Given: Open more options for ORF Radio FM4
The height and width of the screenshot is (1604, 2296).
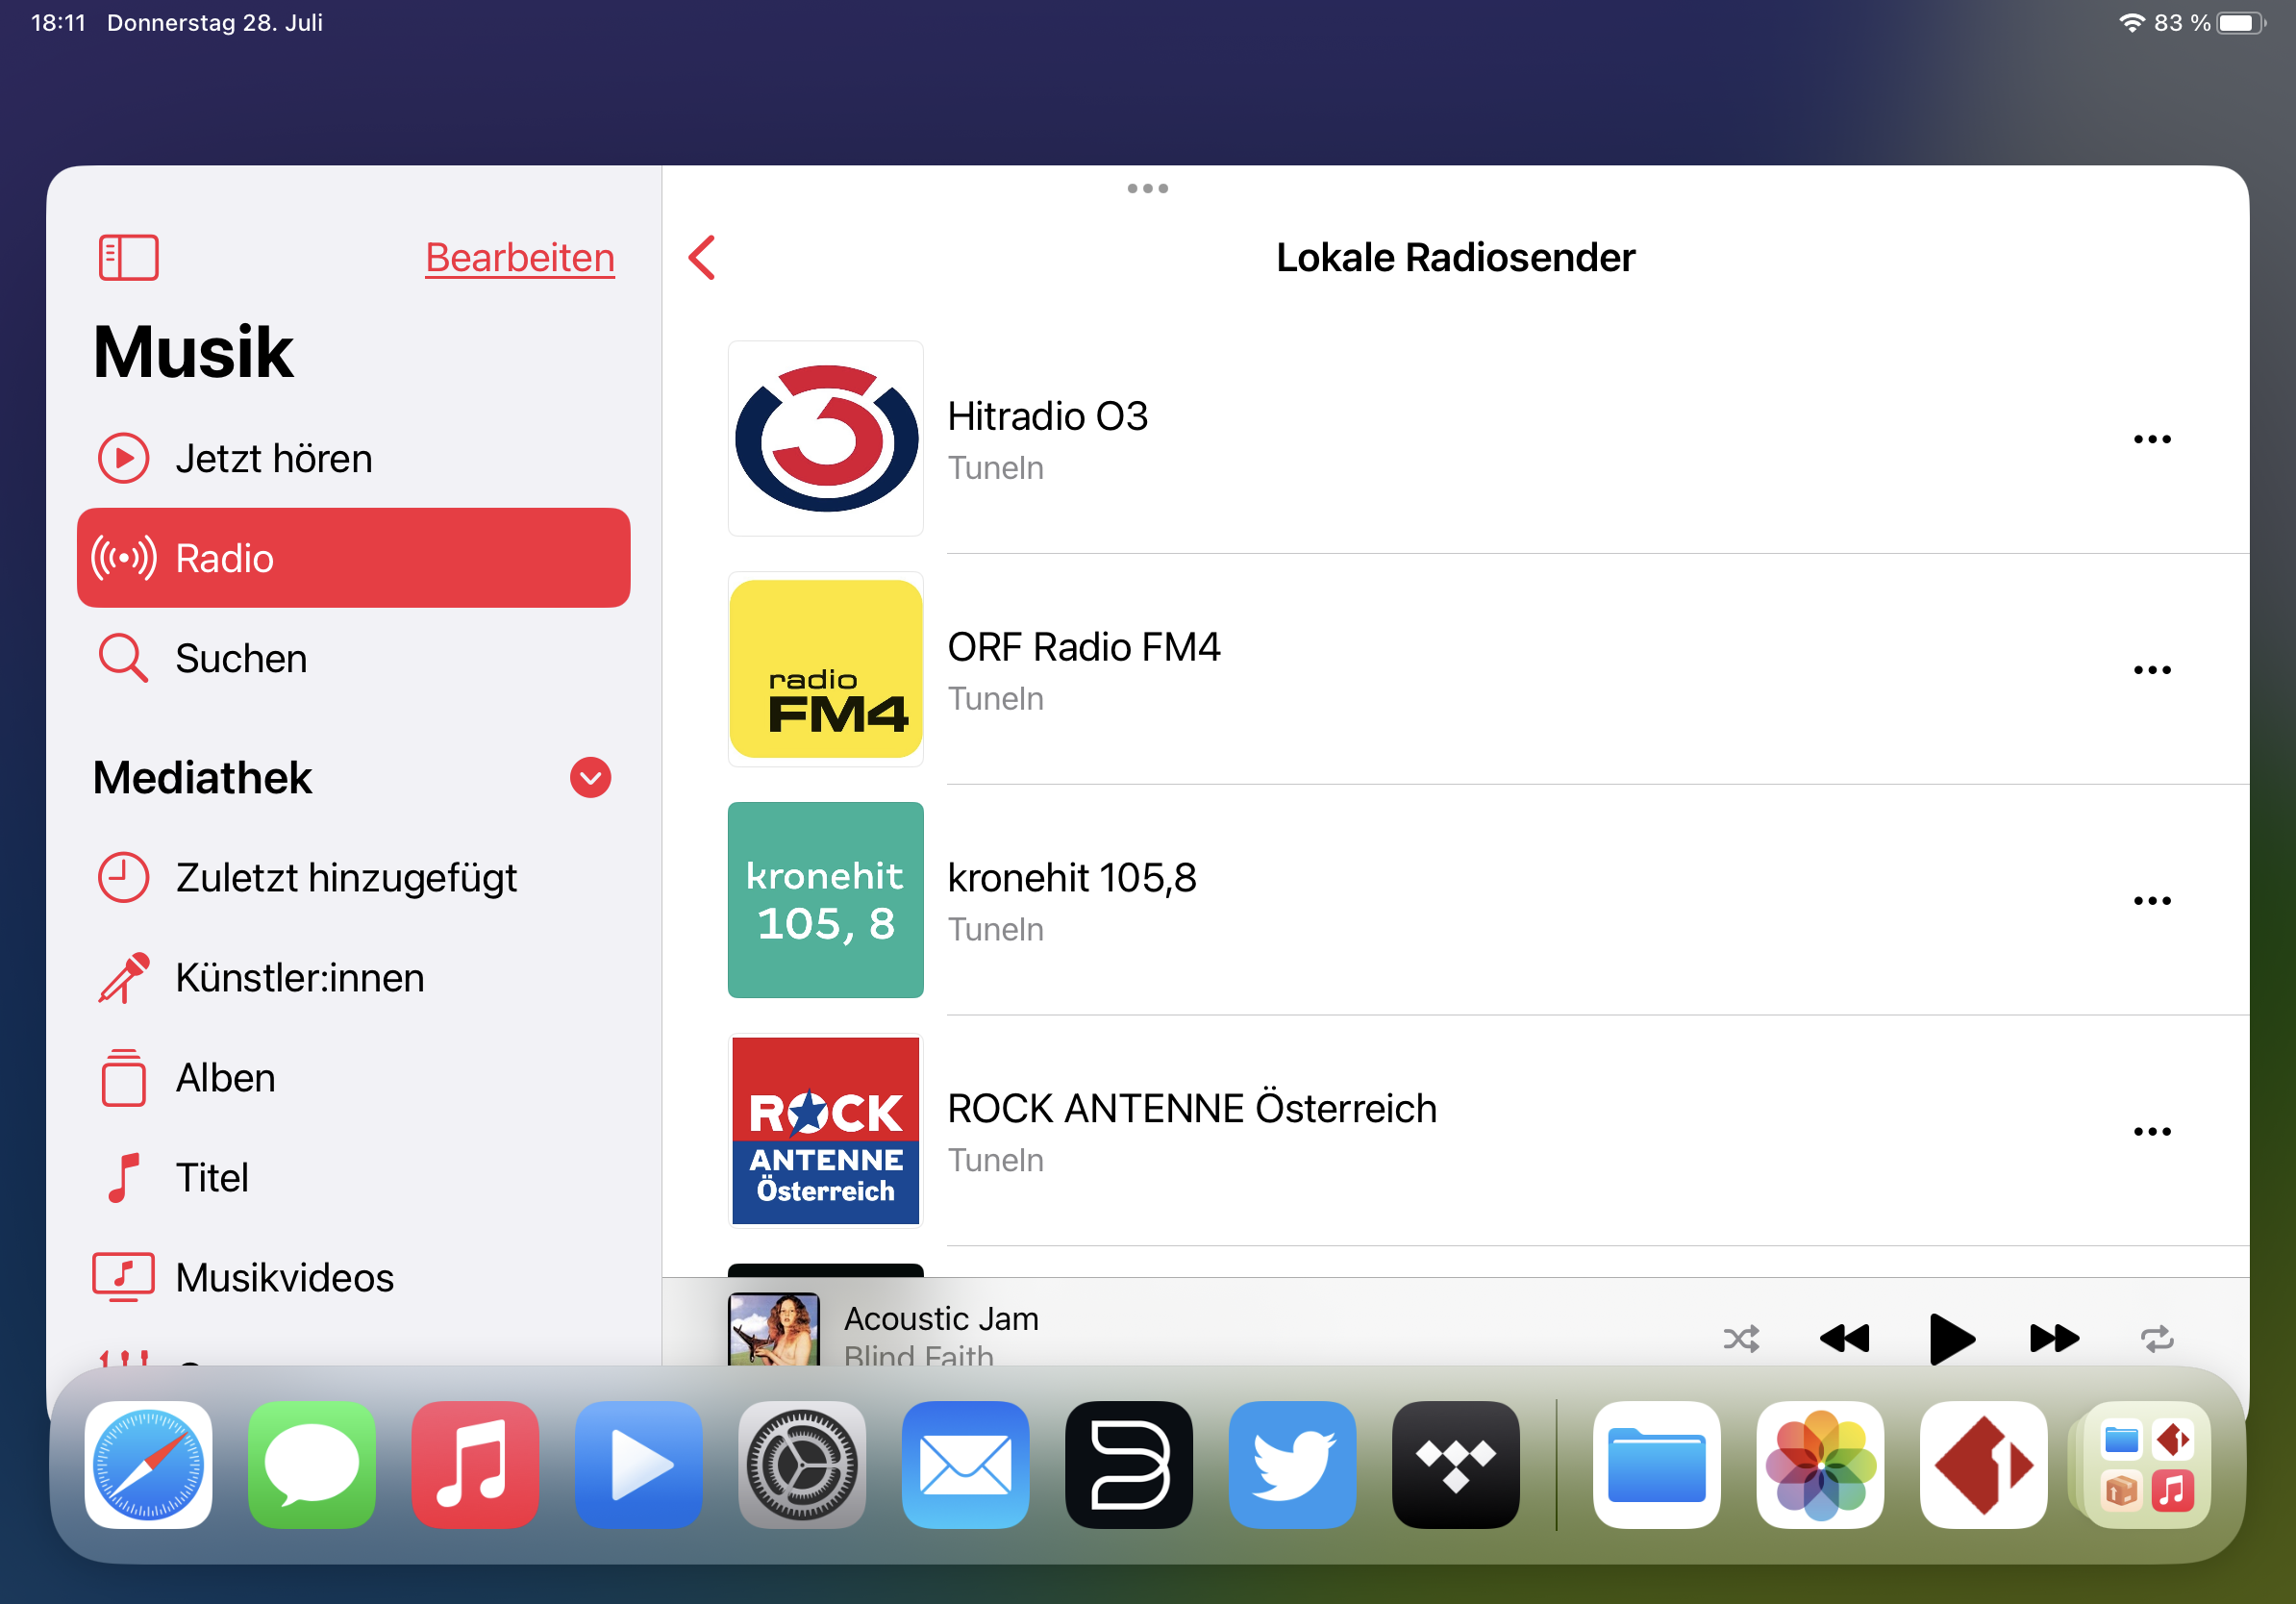Looking at the screenshot, I should (2152, 670).
